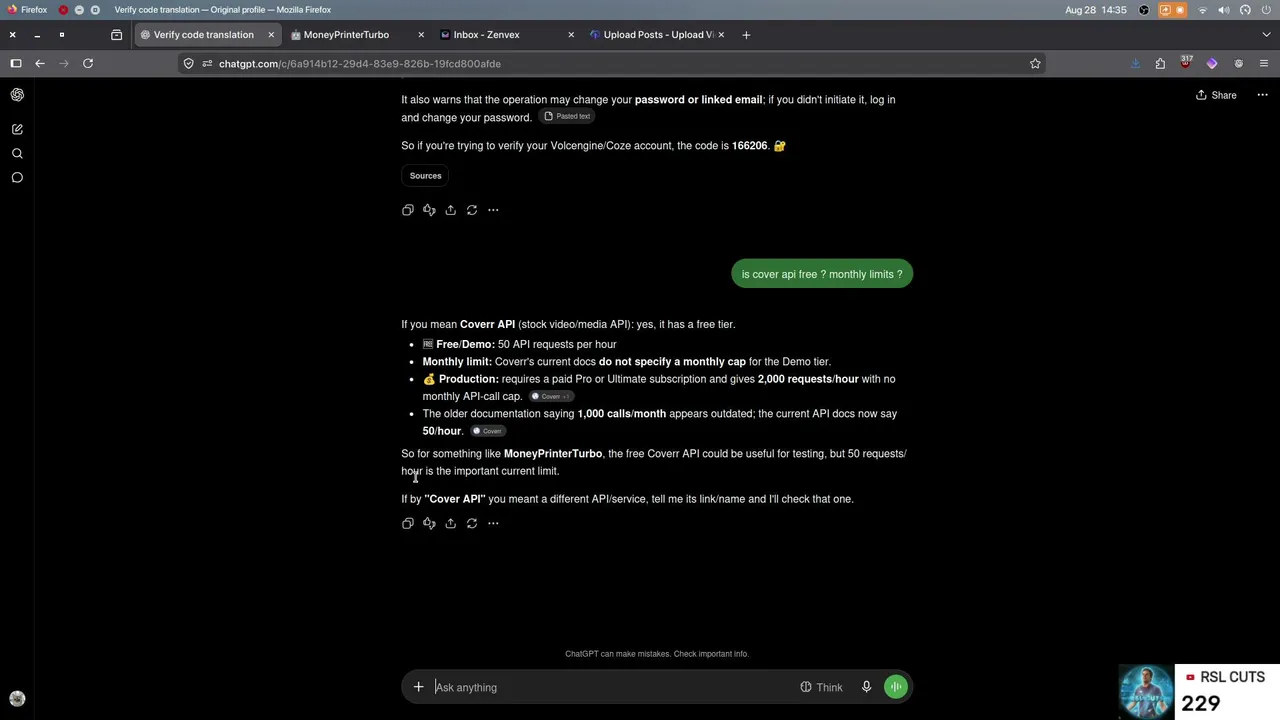Open the Wi-Fi network indicator

1203,10
